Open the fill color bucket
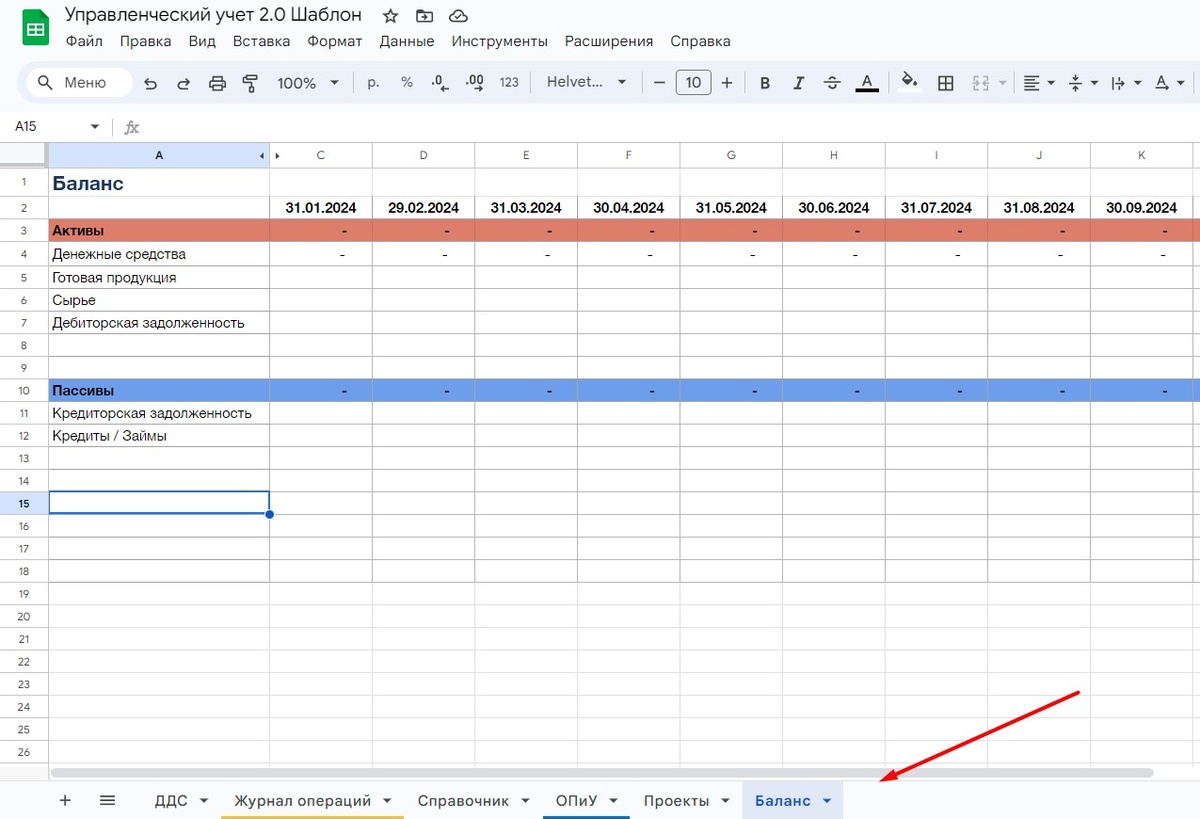The image size is (1200, 819). 909,83
